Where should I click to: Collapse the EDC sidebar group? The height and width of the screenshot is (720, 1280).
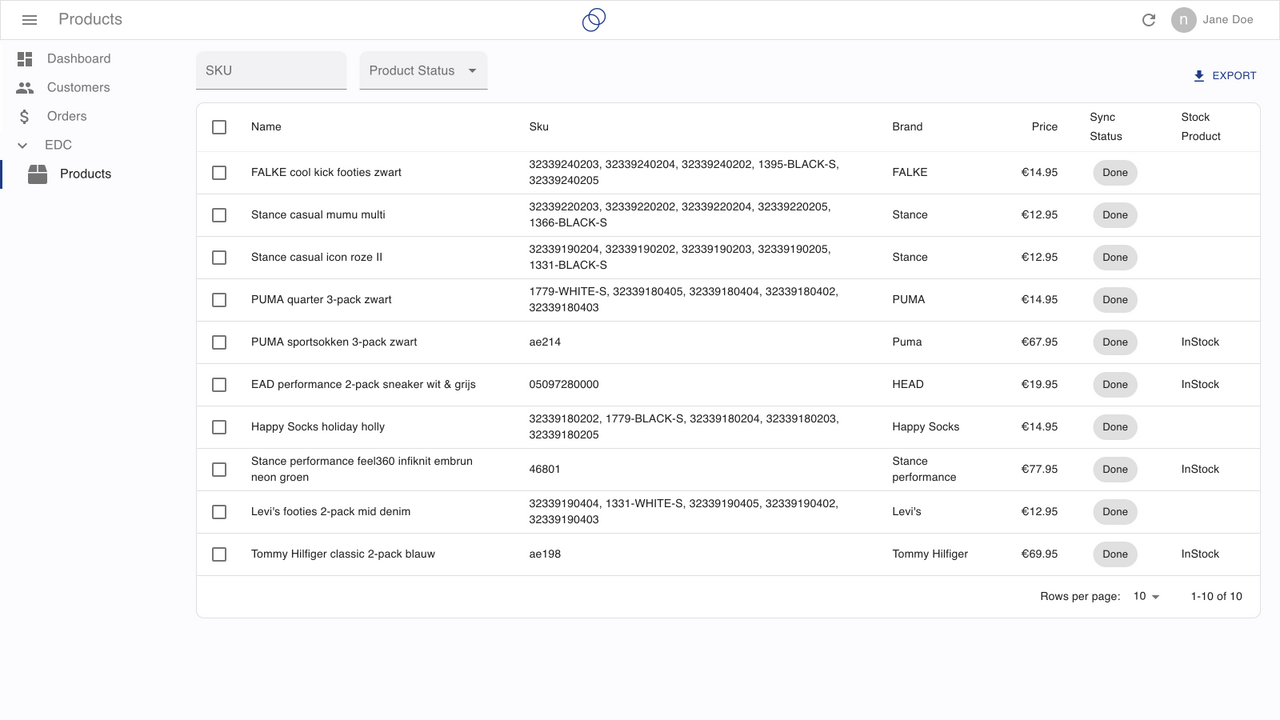click(23, 145)
